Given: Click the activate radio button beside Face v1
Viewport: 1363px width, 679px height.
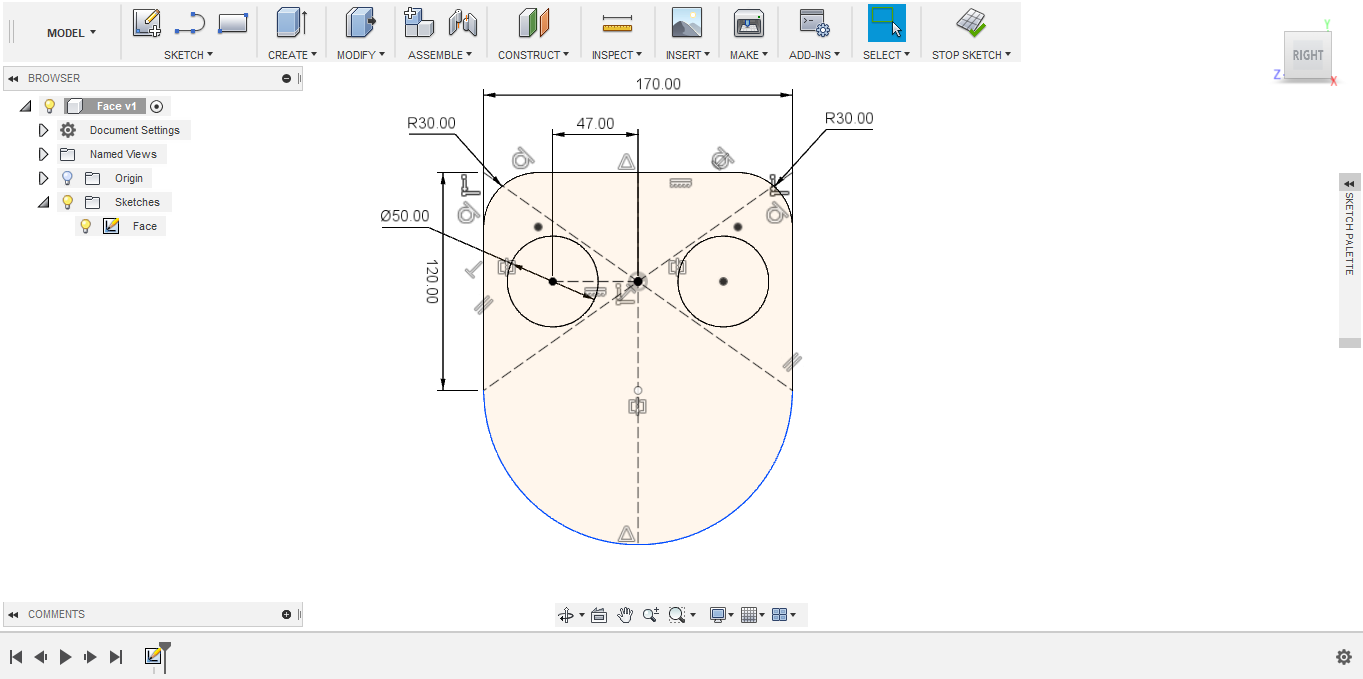Looking at the screenshot, I should [x=157, y=106].
